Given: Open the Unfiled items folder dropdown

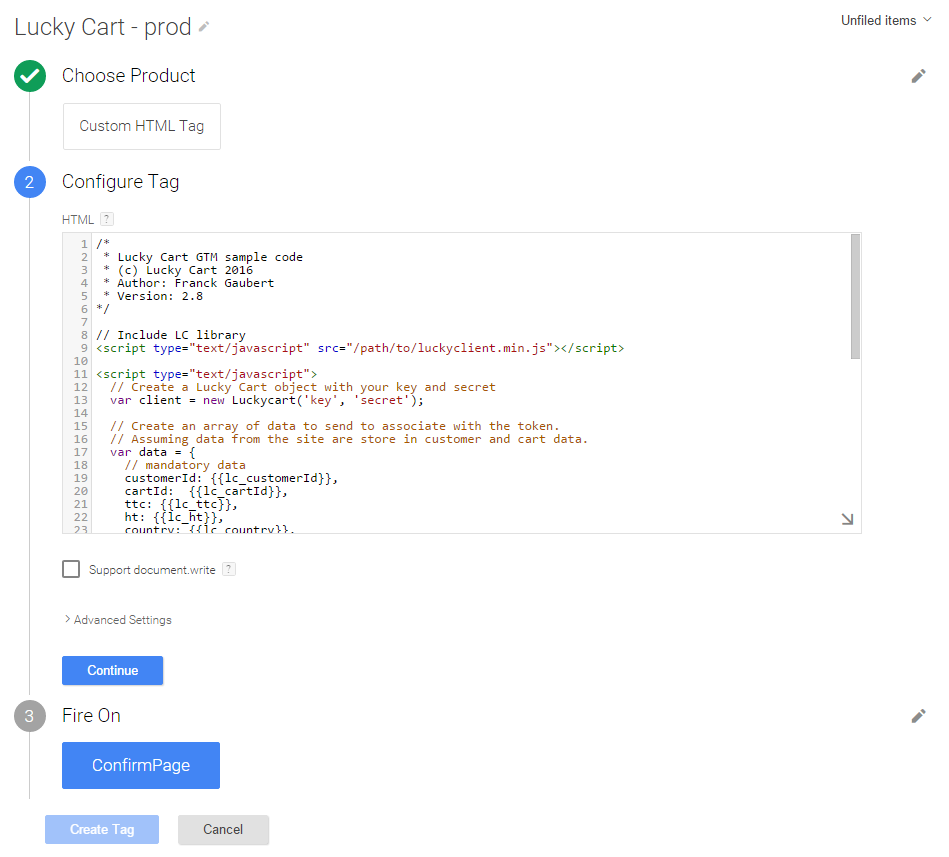Looking at the screenshot, I should pyautogui.click(x=886, y=20).
